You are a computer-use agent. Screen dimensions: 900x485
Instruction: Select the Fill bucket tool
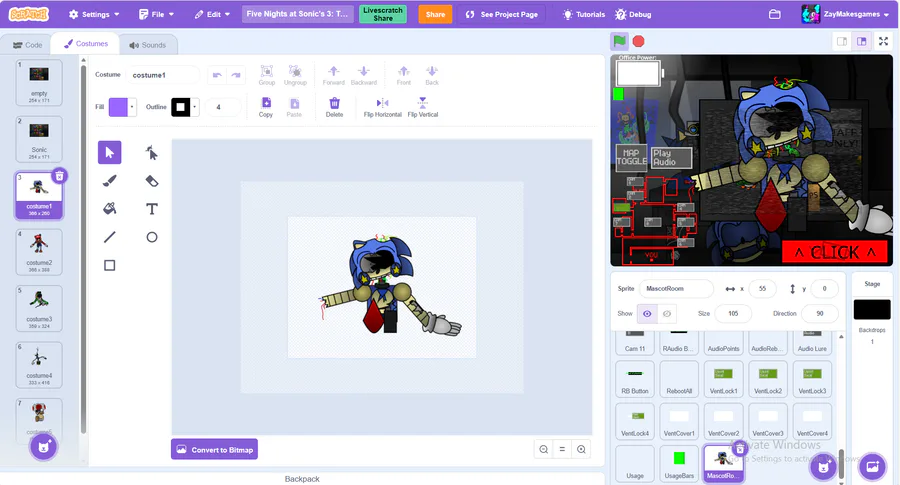(x=110, y=209)
